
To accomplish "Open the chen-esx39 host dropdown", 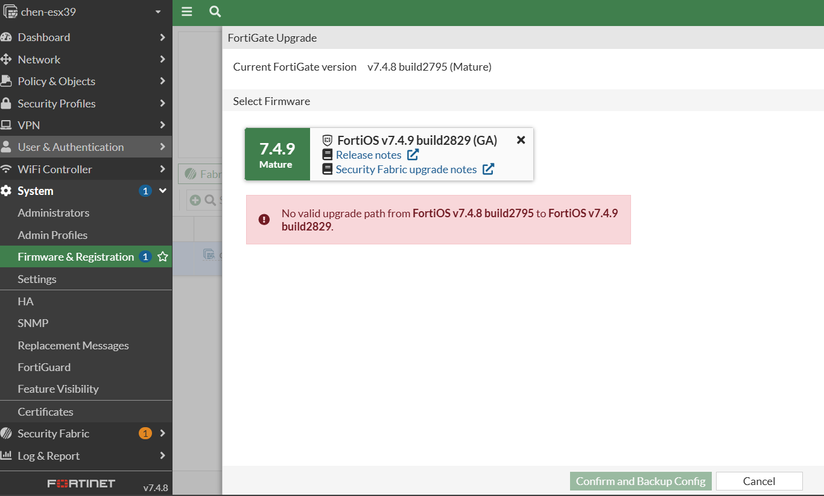I will 158,12.
